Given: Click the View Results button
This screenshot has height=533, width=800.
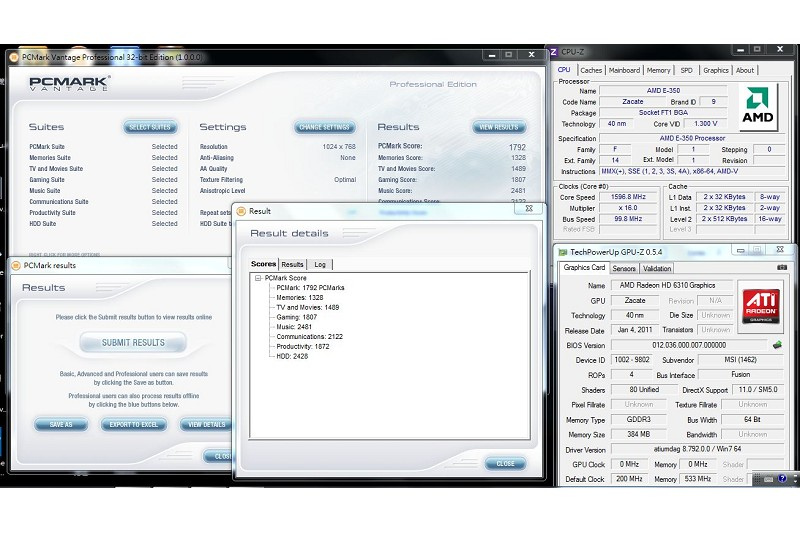Looking at the screenshot, I should tap(499, 127).
